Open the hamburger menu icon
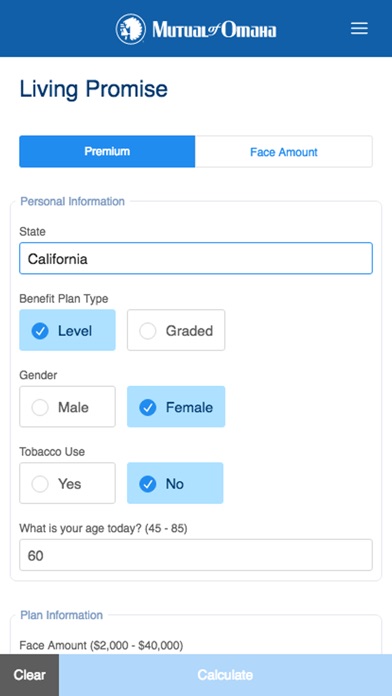Screen dimensions: 392x696 pyautogui.click(x=359, y=29)
